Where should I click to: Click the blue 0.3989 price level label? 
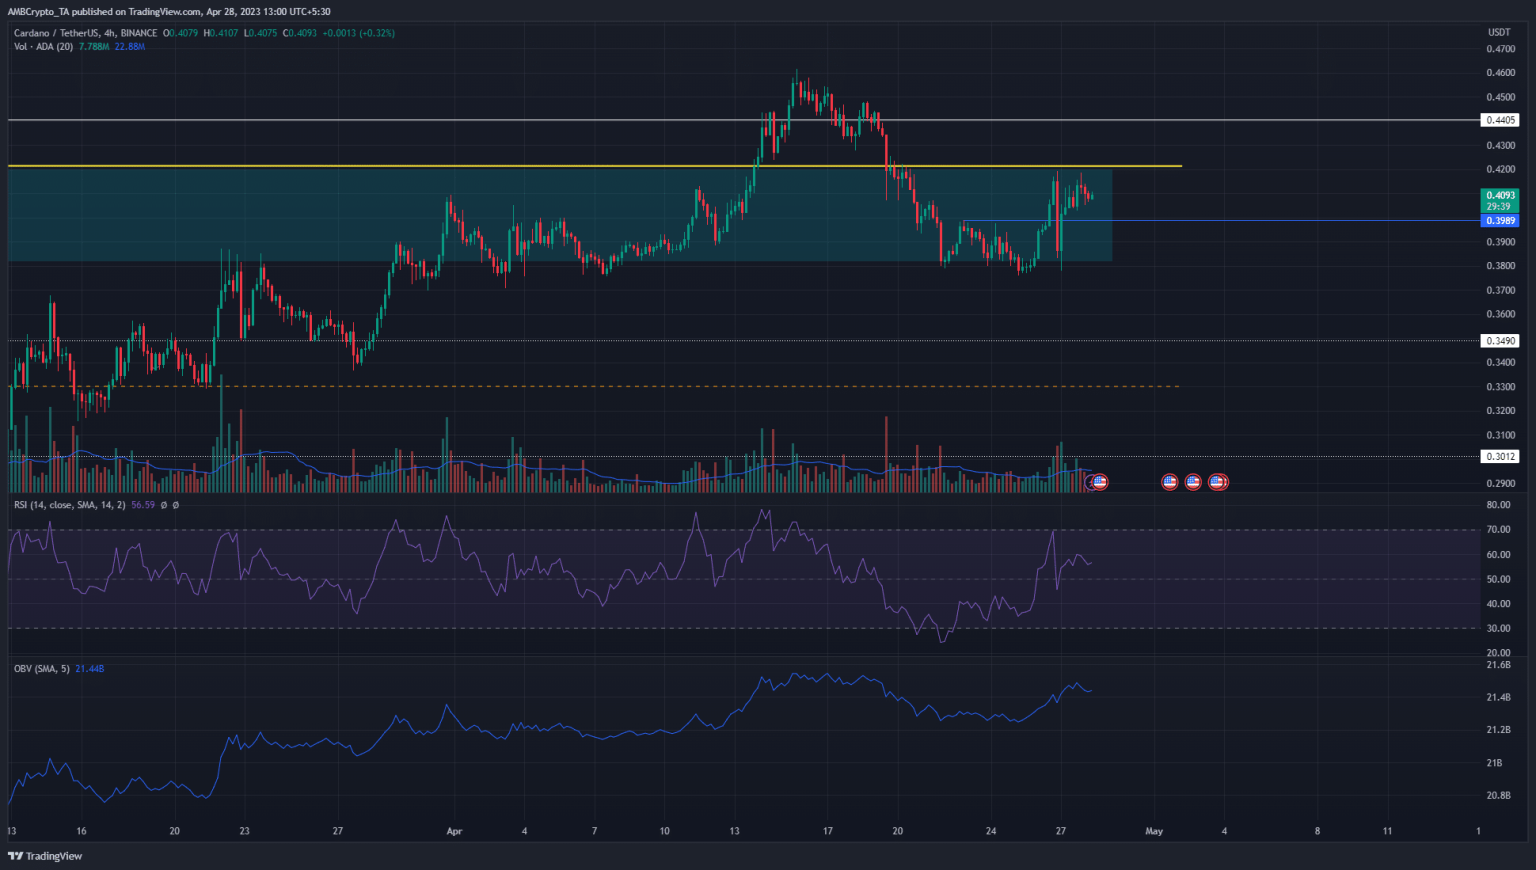(1499, 221)
